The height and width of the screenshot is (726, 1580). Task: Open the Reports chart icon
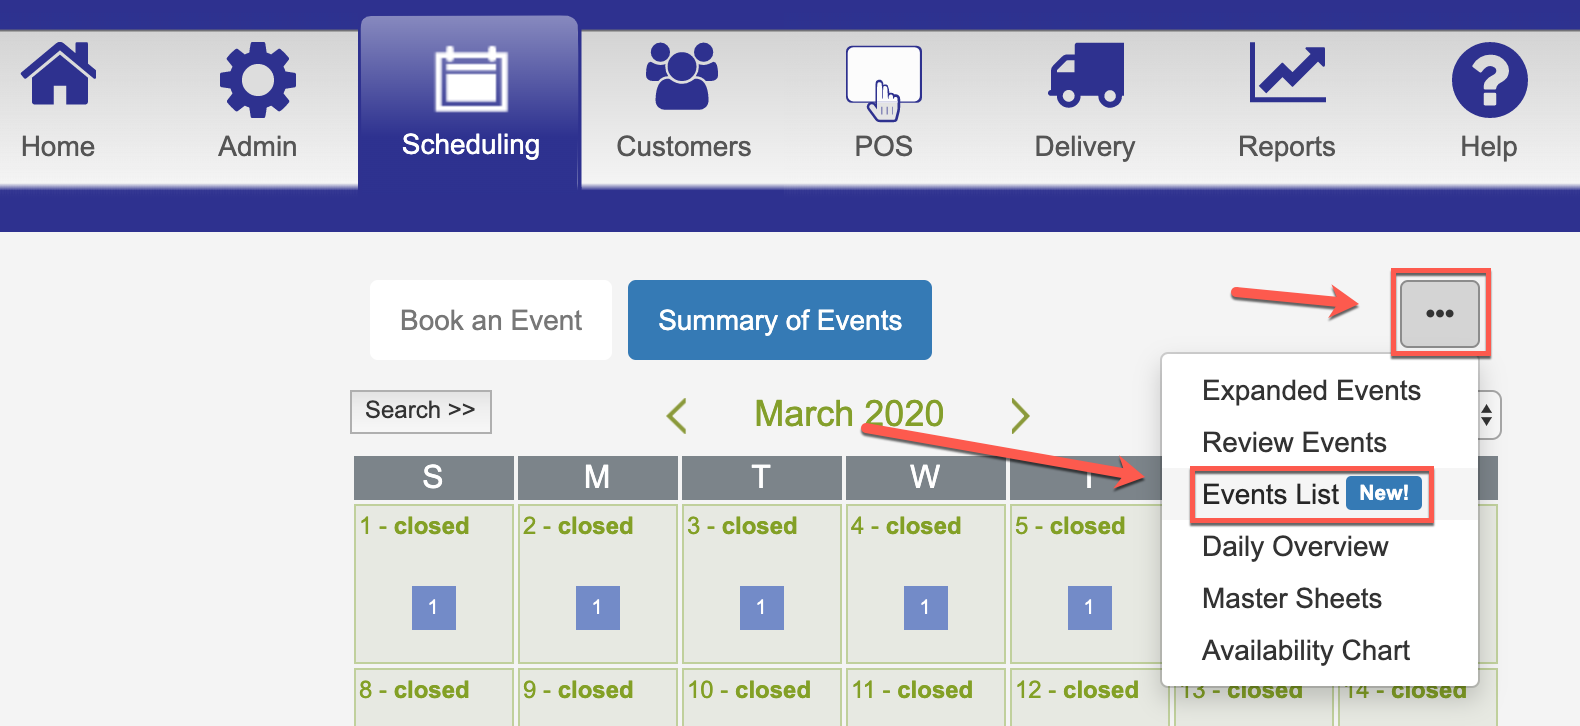(x=1288, y=72)
